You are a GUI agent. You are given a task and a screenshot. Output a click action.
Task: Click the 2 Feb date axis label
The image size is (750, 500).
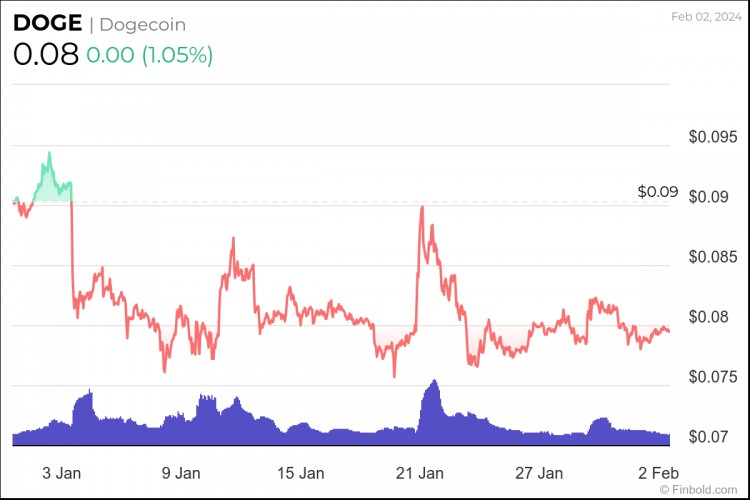(658, 473)
